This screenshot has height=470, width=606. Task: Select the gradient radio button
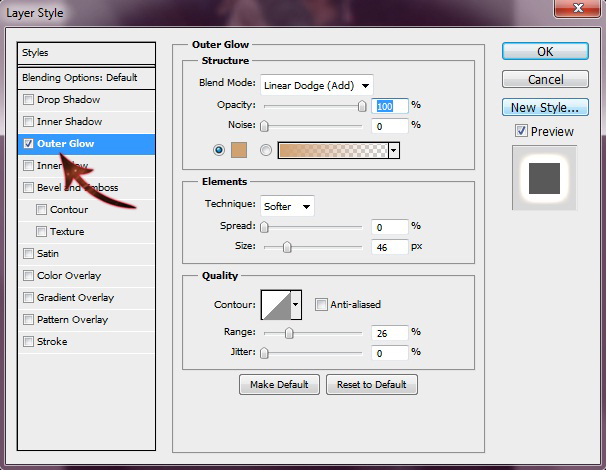(x=266, y=150)
